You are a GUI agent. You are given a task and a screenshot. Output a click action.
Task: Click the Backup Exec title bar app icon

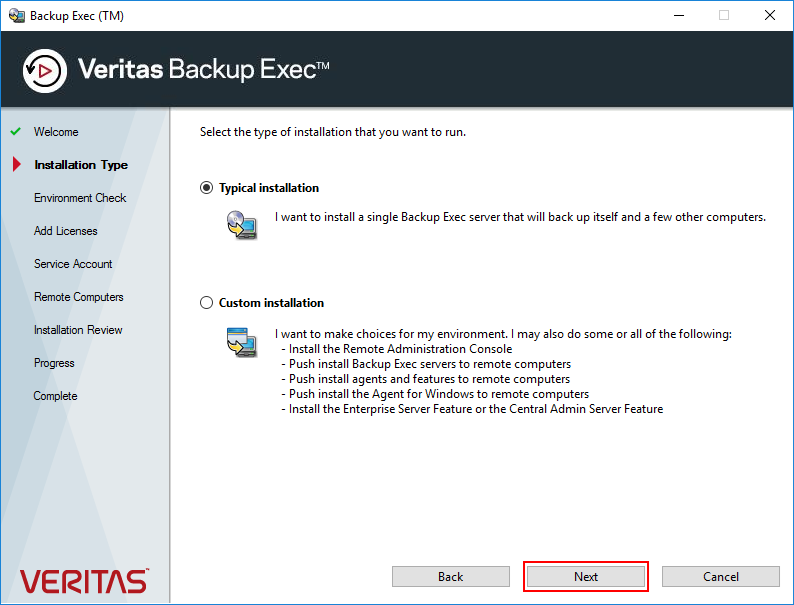[17, 16]
